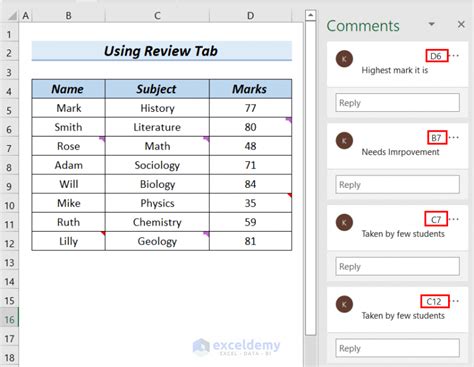Viewport: 474px width, 367px height.
Task: Click the Reply field under the C7 comment
Action: [x=397, y=266]
